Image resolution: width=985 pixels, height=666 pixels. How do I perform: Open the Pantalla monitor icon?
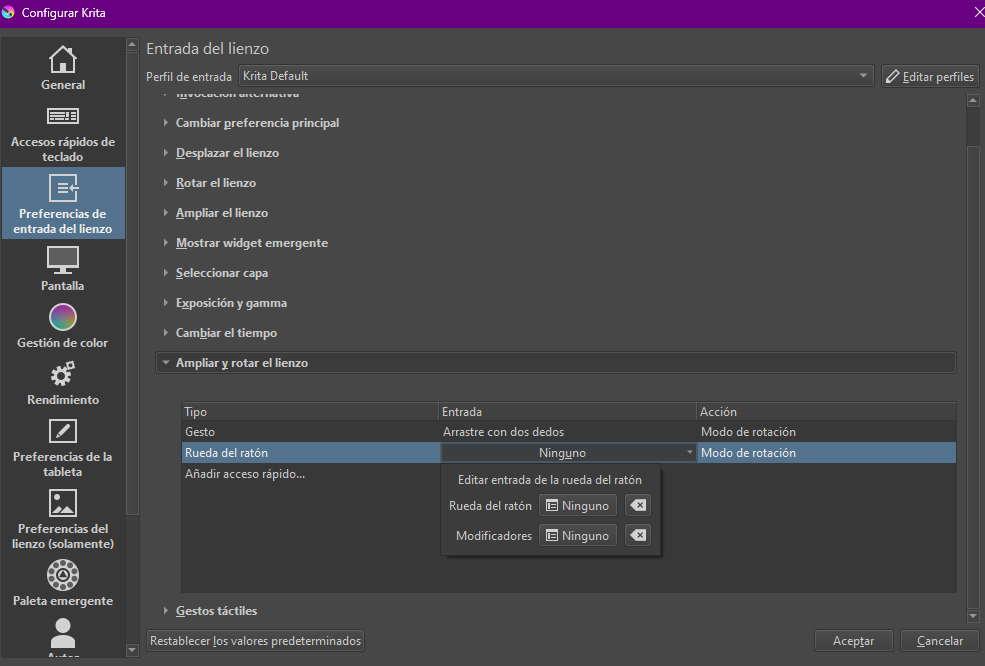tap(63, 260)
